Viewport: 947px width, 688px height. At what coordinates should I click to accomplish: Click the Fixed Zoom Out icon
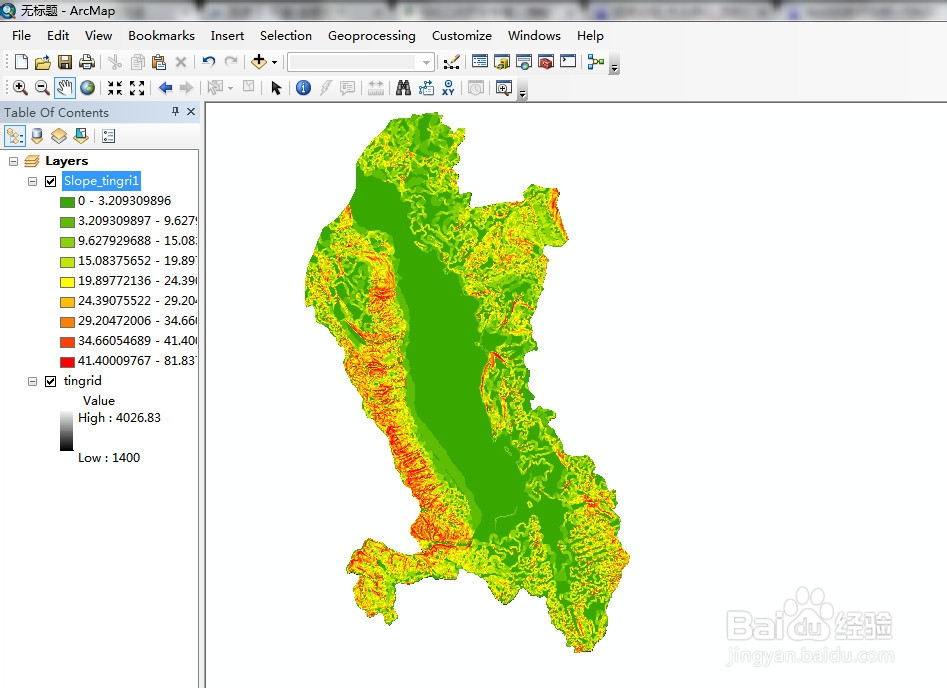(137, 88)
